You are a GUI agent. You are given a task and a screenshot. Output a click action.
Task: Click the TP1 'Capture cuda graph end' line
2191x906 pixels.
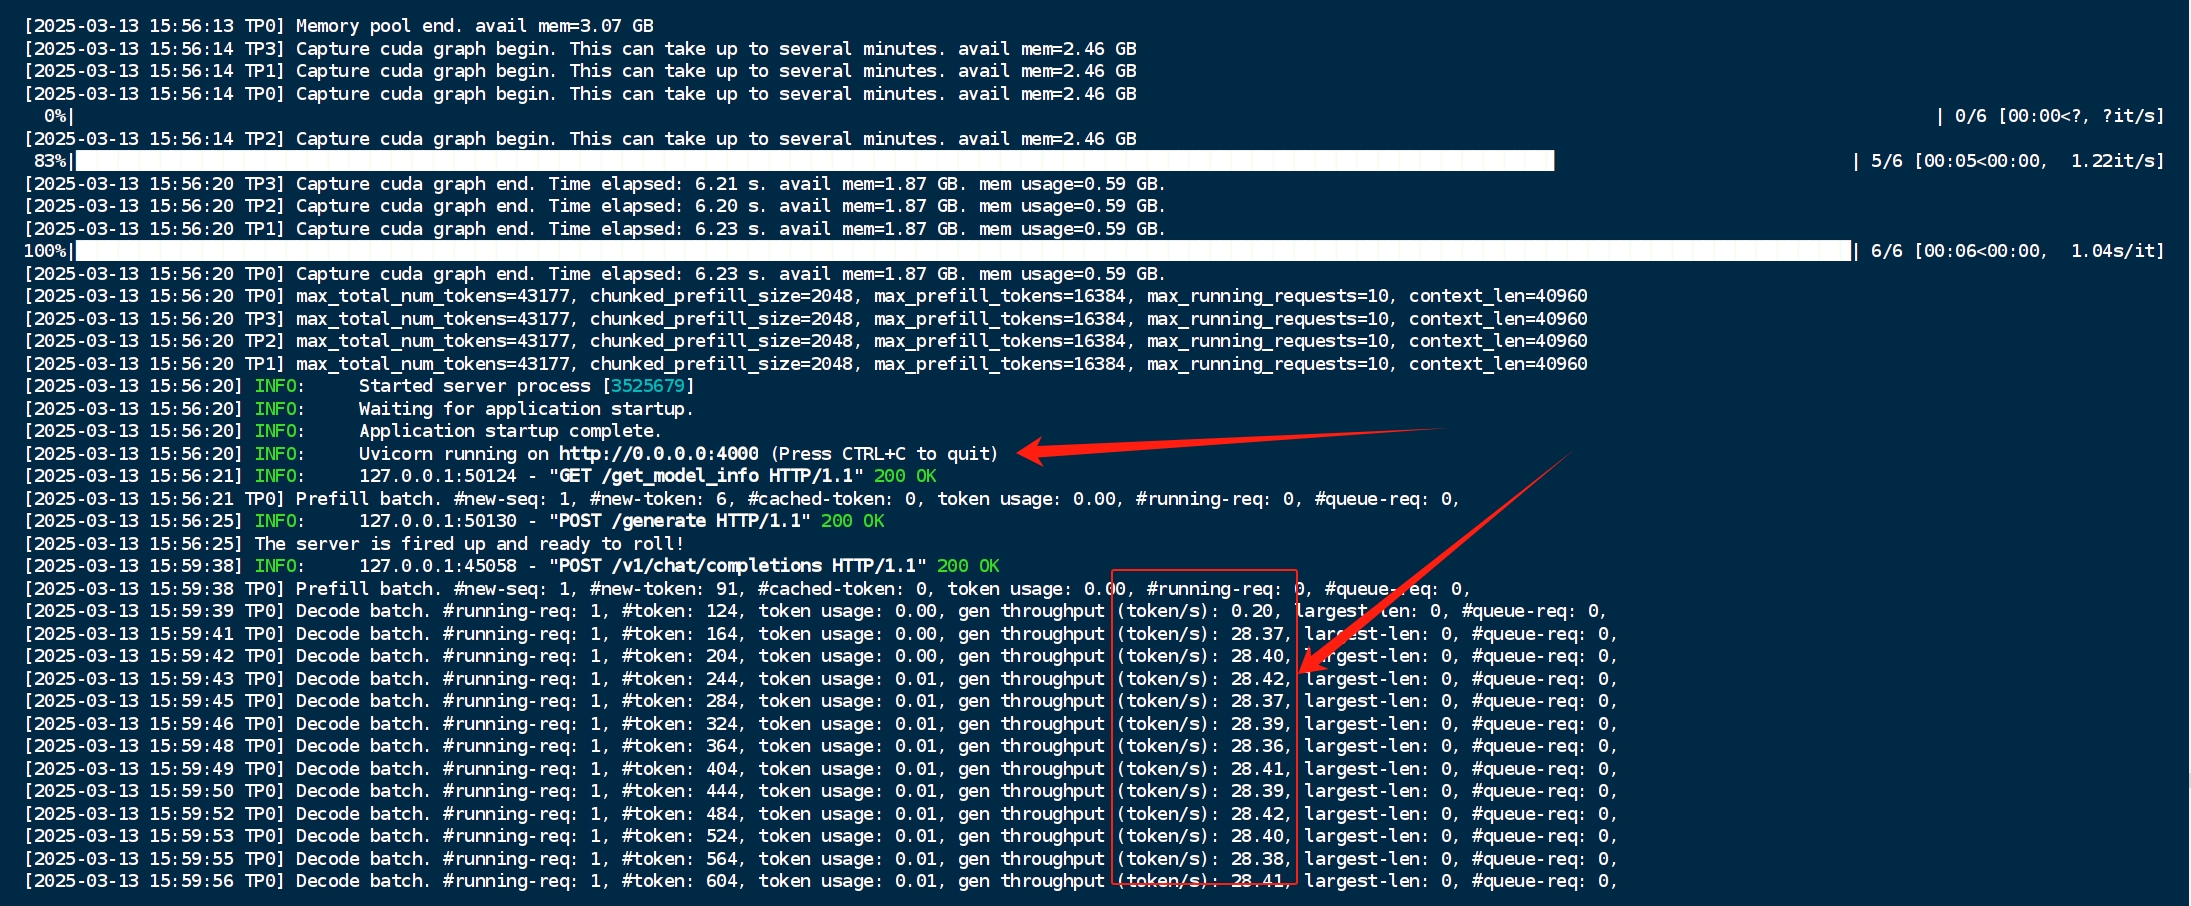point(595,229)
